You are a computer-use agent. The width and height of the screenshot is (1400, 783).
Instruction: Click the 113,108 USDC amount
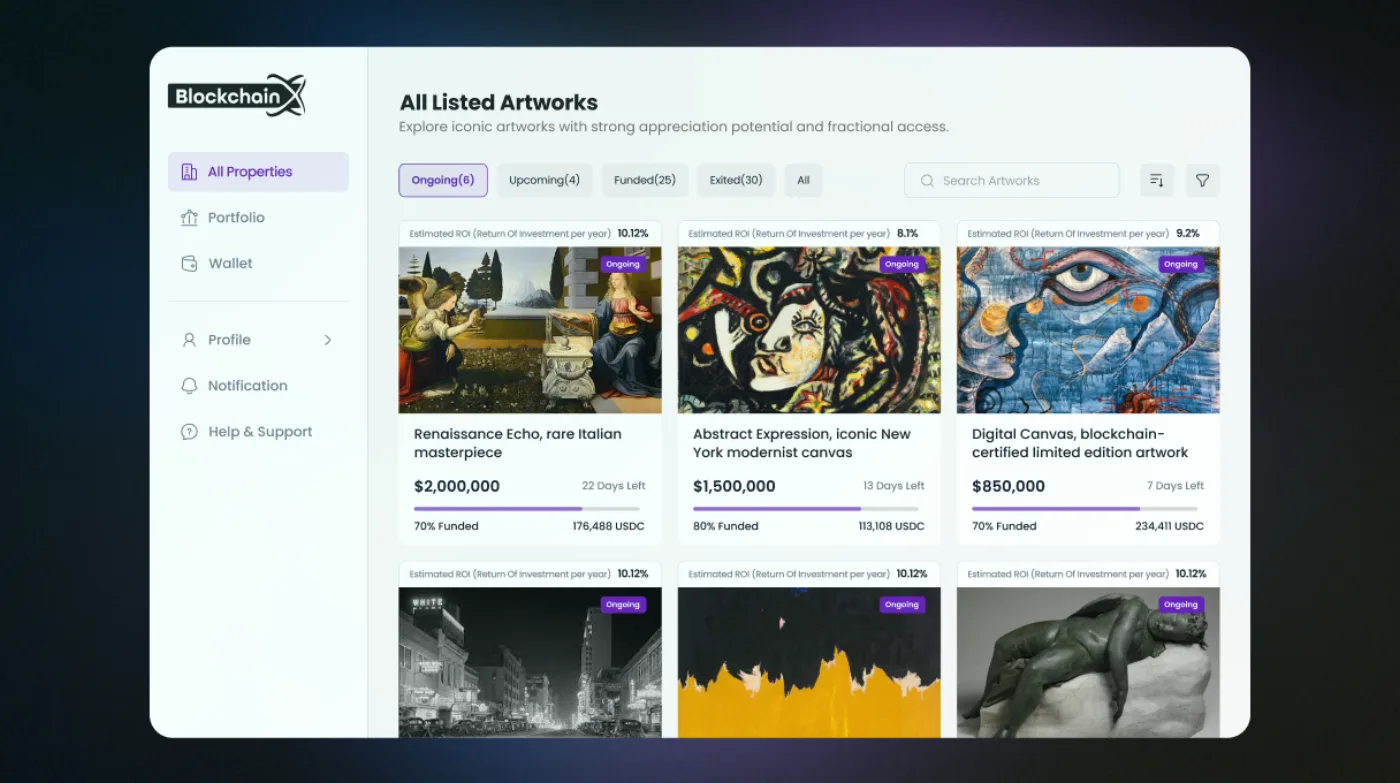point(892,526)
